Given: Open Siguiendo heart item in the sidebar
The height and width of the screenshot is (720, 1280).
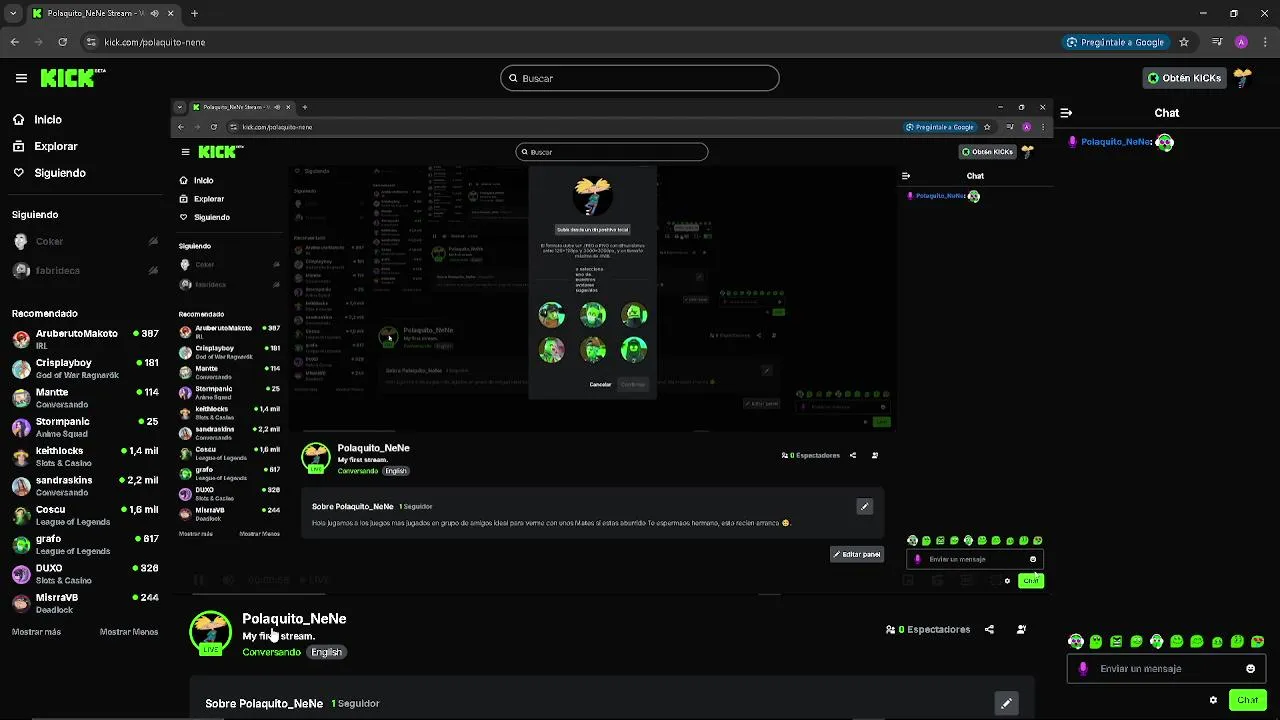Looking at the screenshot, I should point(49,173).
